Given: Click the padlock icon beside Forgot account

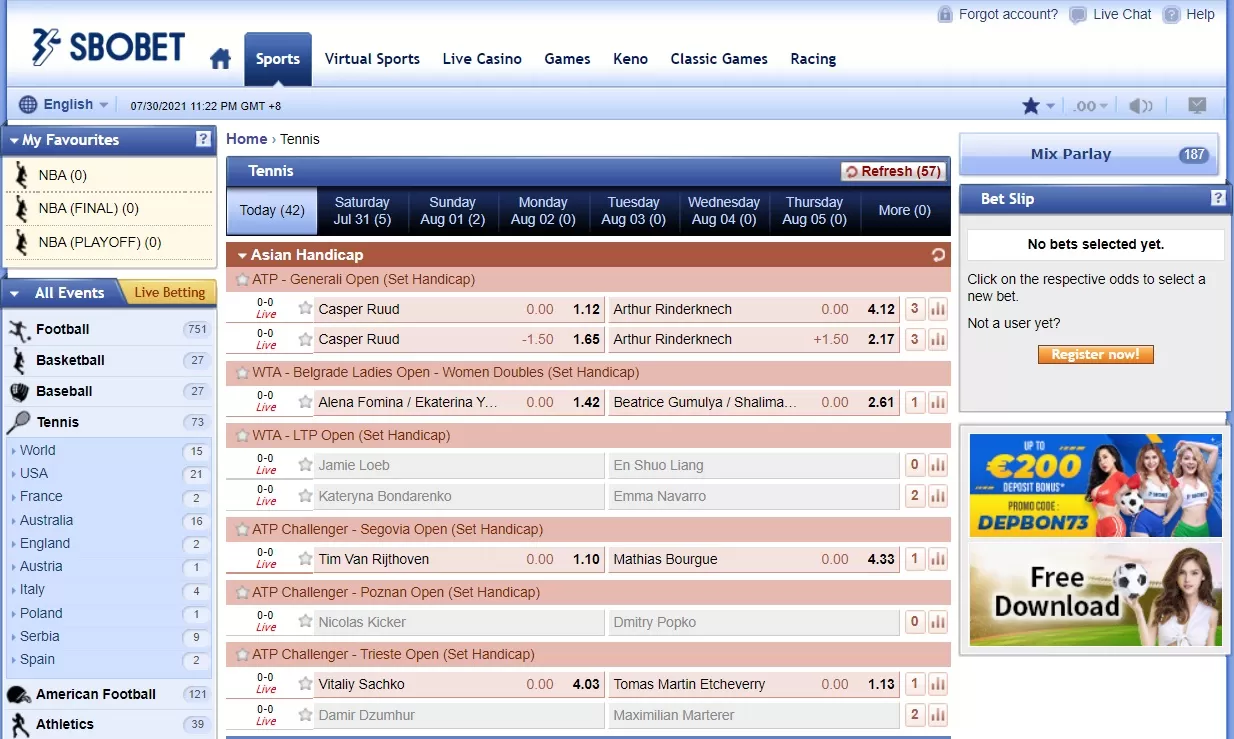Looking at the screenshot, I should 945,14.
